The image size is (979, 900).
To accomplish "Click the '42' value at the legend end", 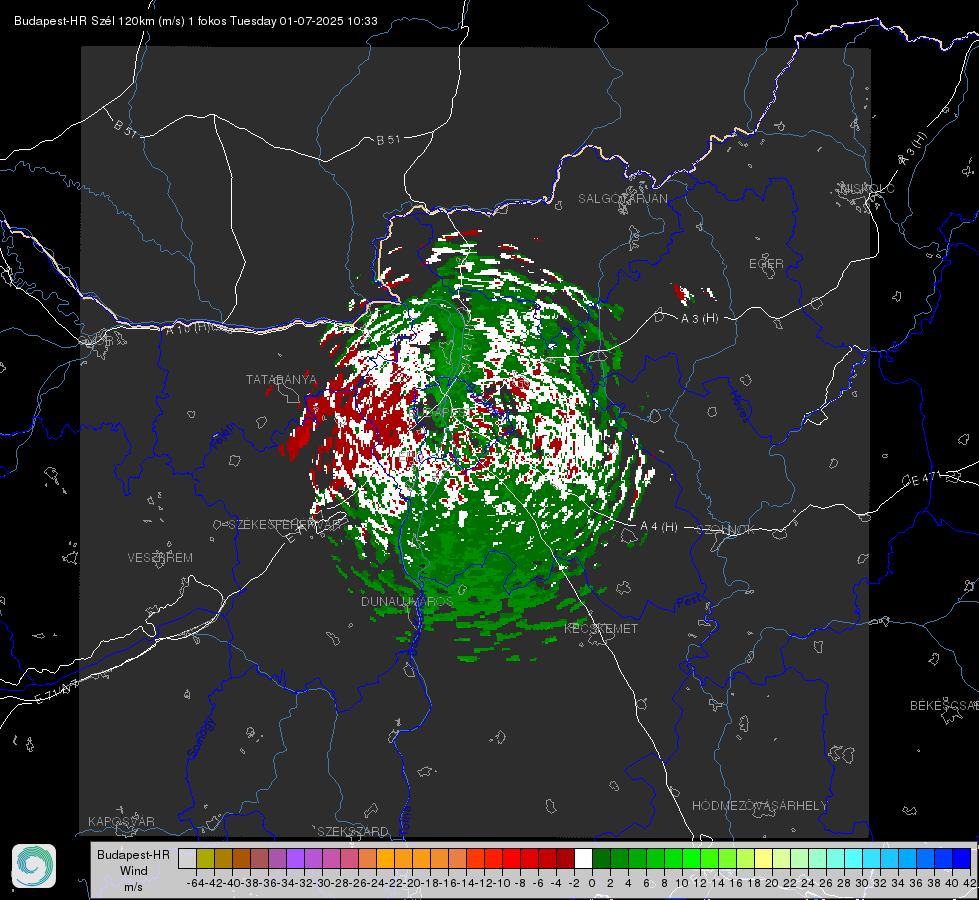I will pyautogui.click(x=969, y=883).
